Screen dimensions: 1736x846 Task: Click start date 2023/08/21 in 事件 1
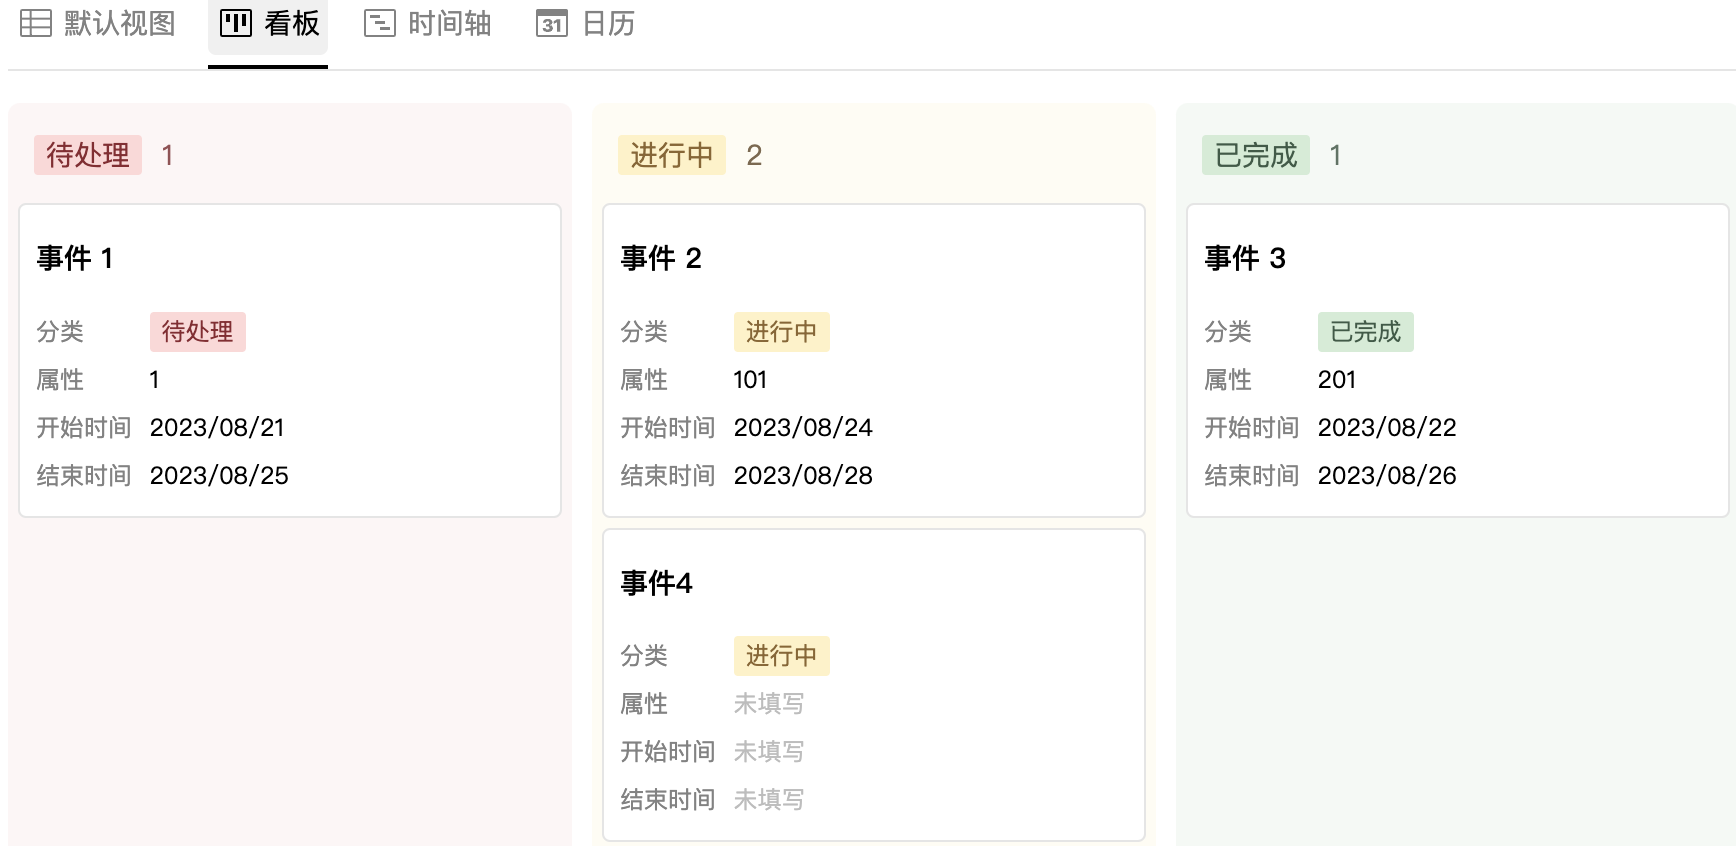[217, 428]
